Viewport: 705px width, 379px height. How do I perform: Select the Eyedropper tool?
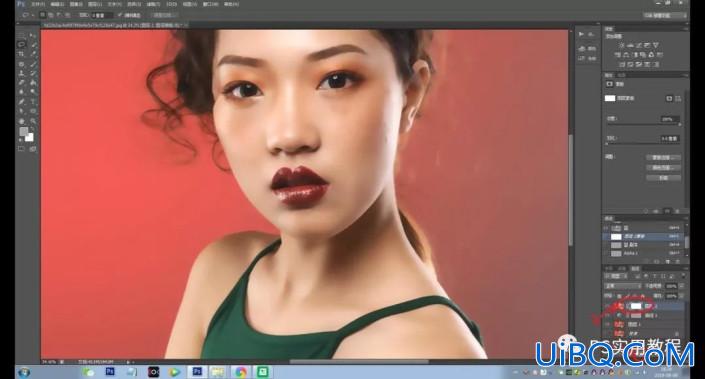point(33,54)
